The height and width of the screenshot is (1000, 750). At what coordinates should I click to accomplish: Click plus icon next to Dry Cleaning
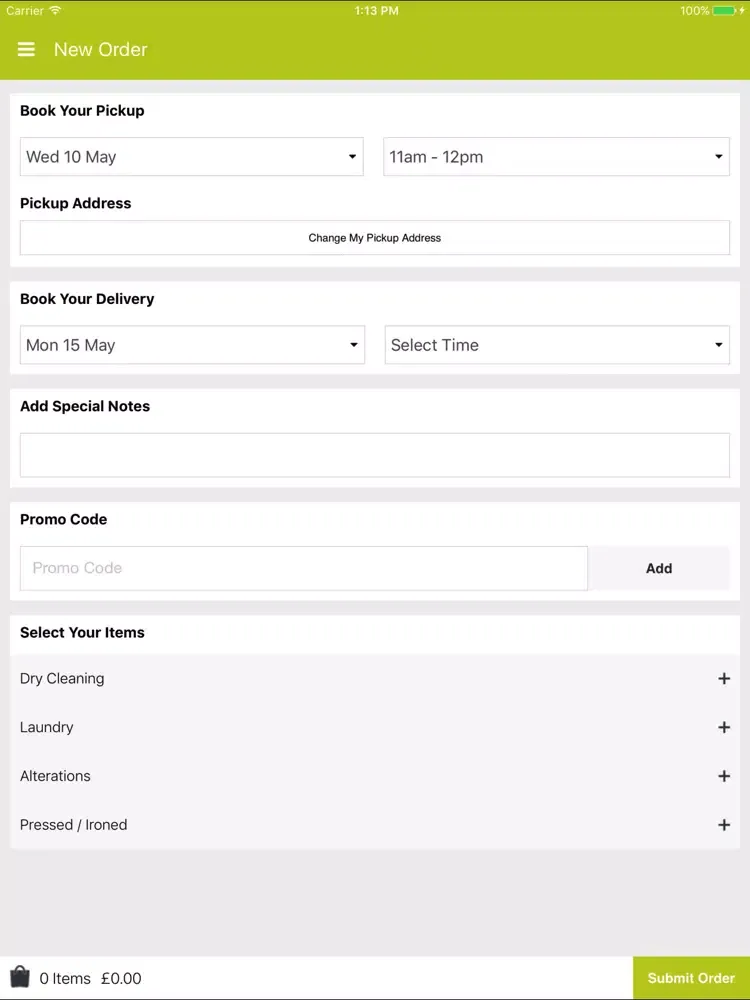click(x=724, y=679)
